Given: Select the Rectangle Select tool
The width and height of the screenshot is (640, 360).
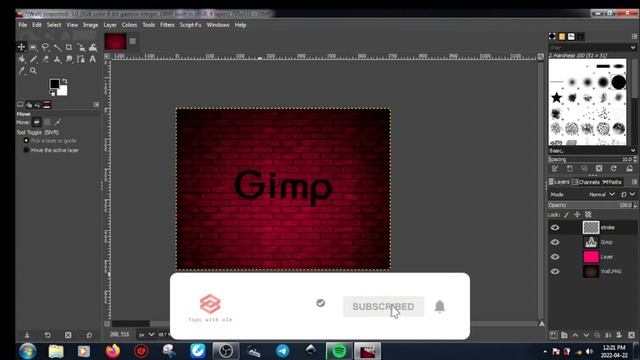Looking at the screenshot, I should pyautogui.click(x=33, y=47).
